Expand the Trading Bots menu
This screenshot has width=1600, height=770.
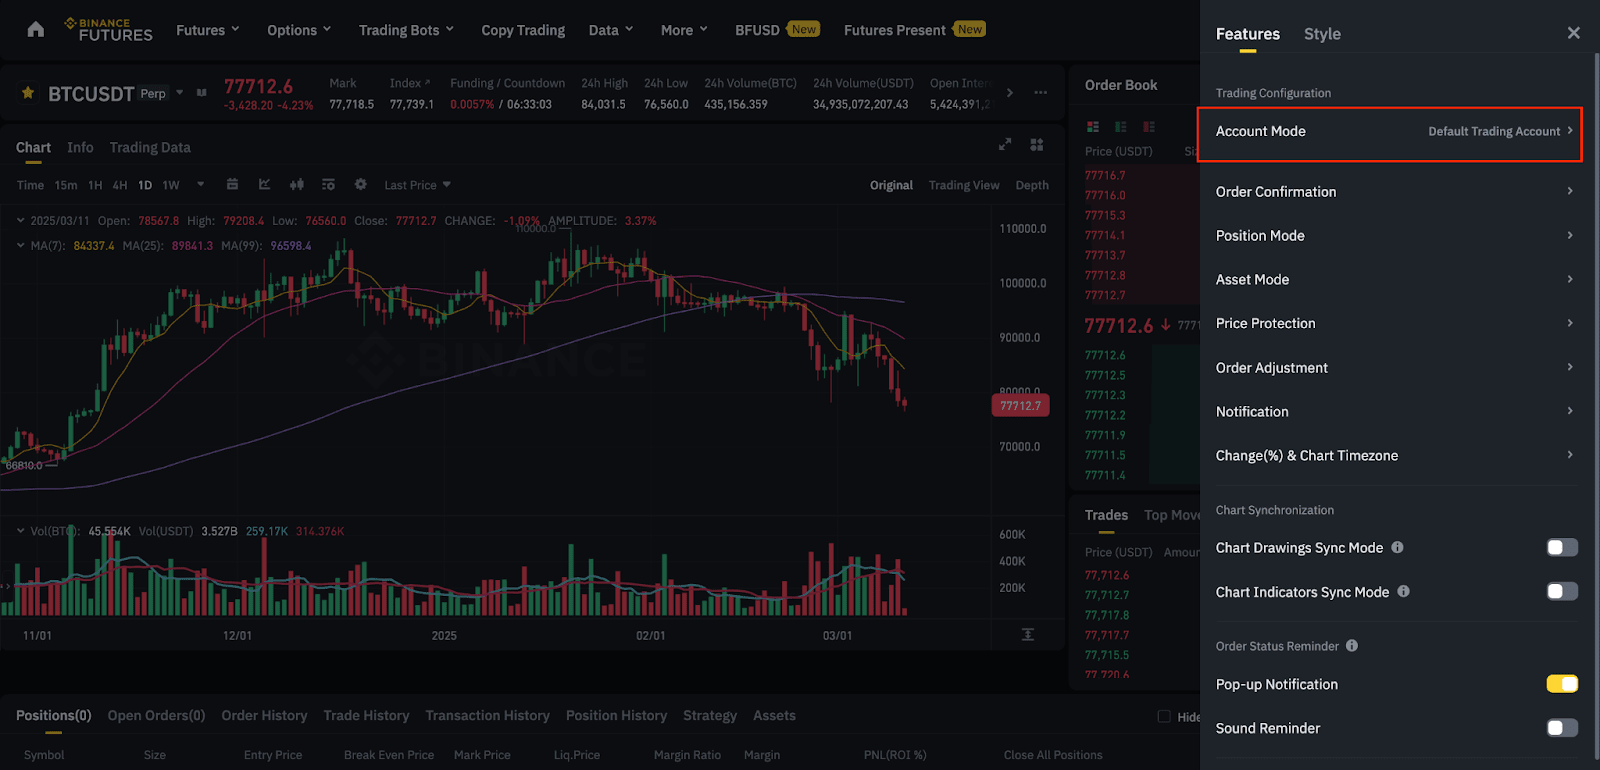[407, 30]
